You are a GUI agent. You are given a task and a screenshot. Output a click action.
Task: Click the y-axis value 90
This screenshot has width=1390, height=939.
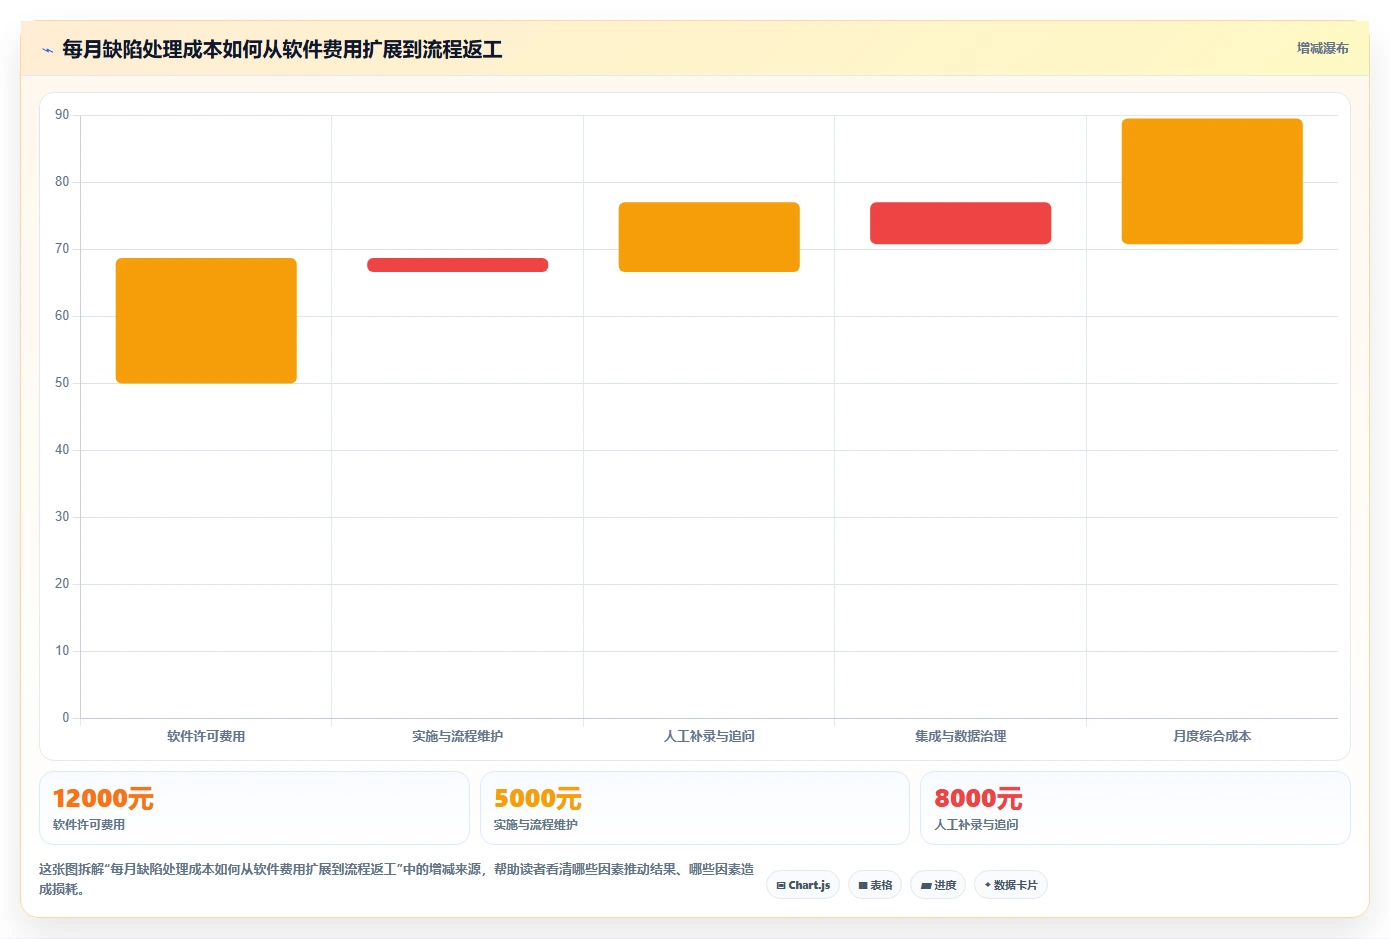(x=62, y=115)
